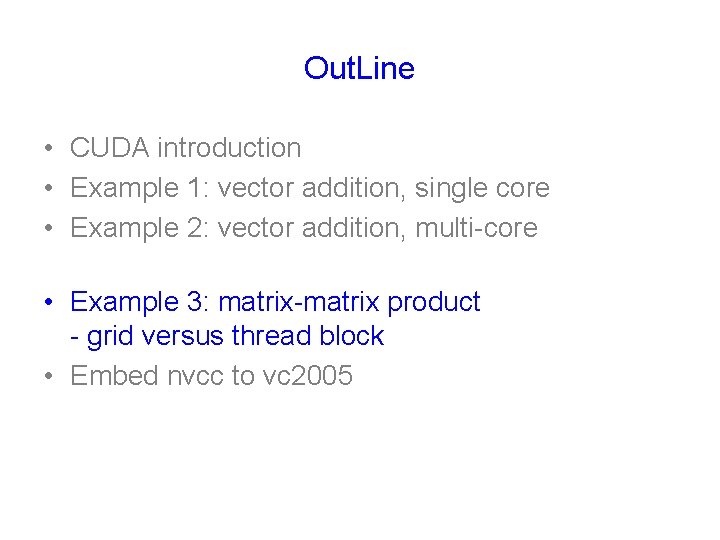Click the bullet dot before CUDA introduction
The image size is (720, 540).
click(49, 148)
